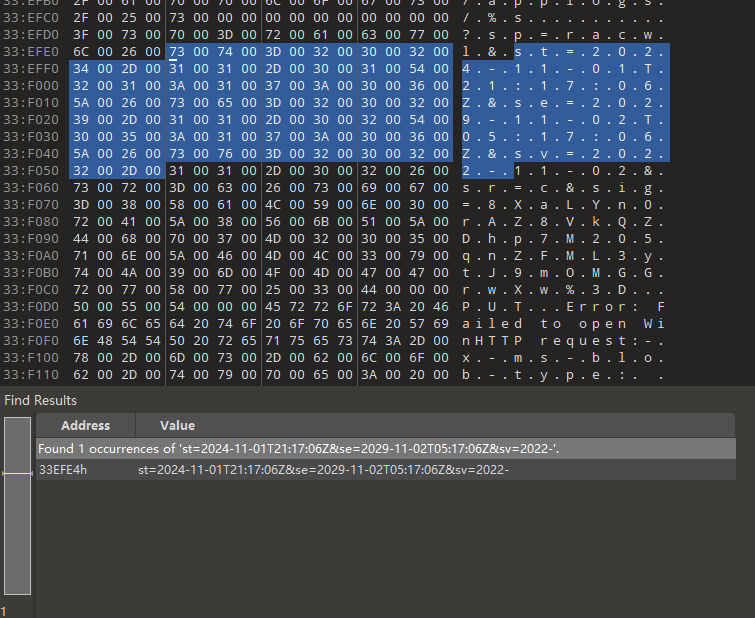Click first highlighted hex byte 73 at row 33:EFE0

coord(177,52)
